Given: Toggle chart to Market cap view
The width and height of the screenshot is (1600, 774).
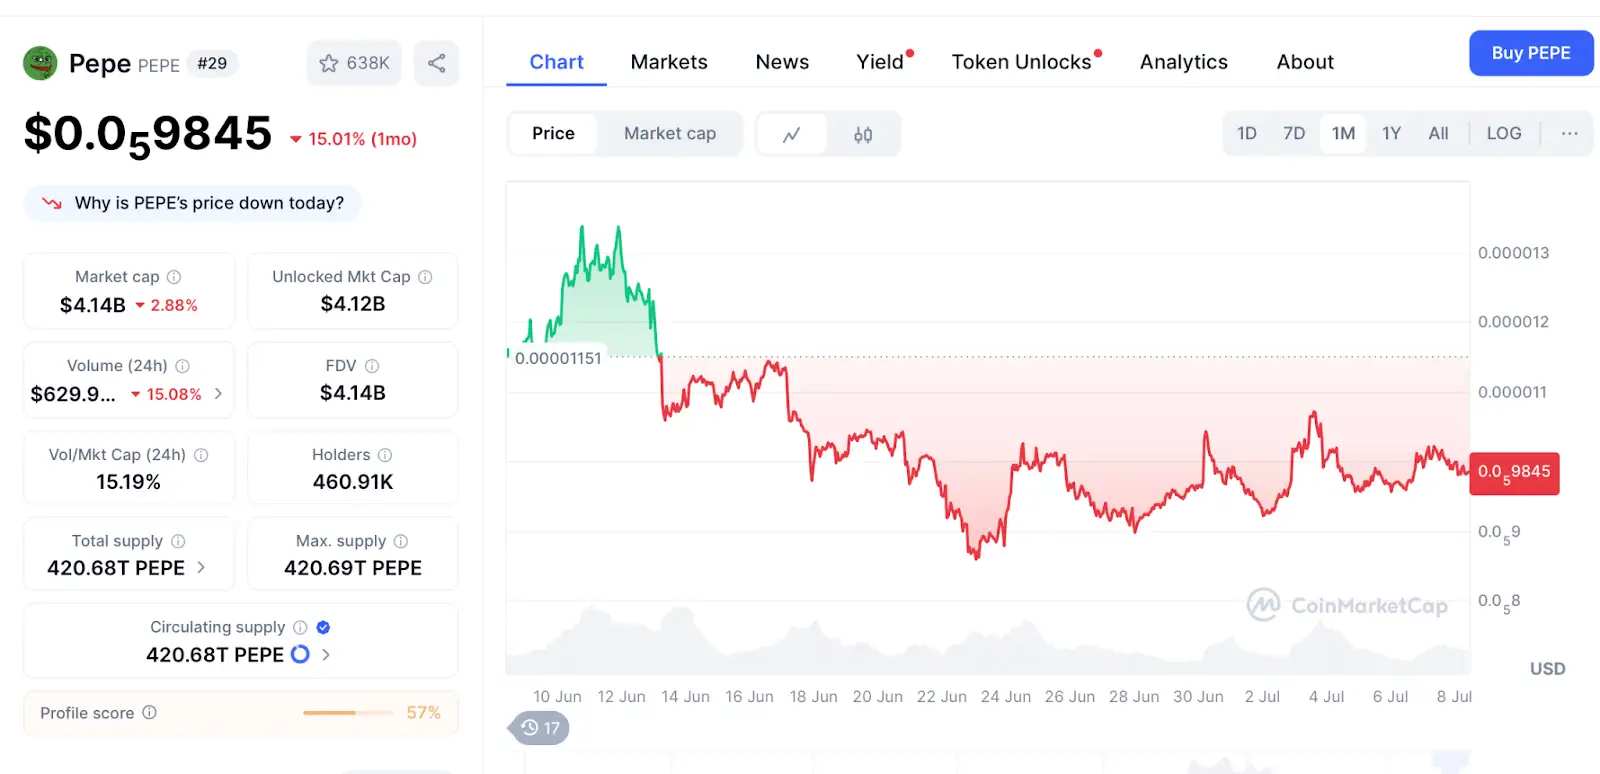Looking at the screenshot, I should (x=669, y=134).
